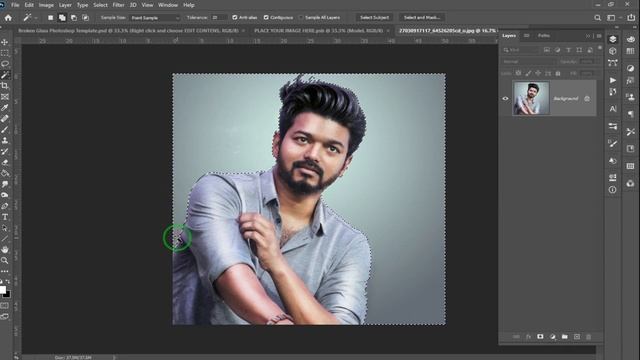
Task: Select the Zoom tool
Action: pos(5,260)
